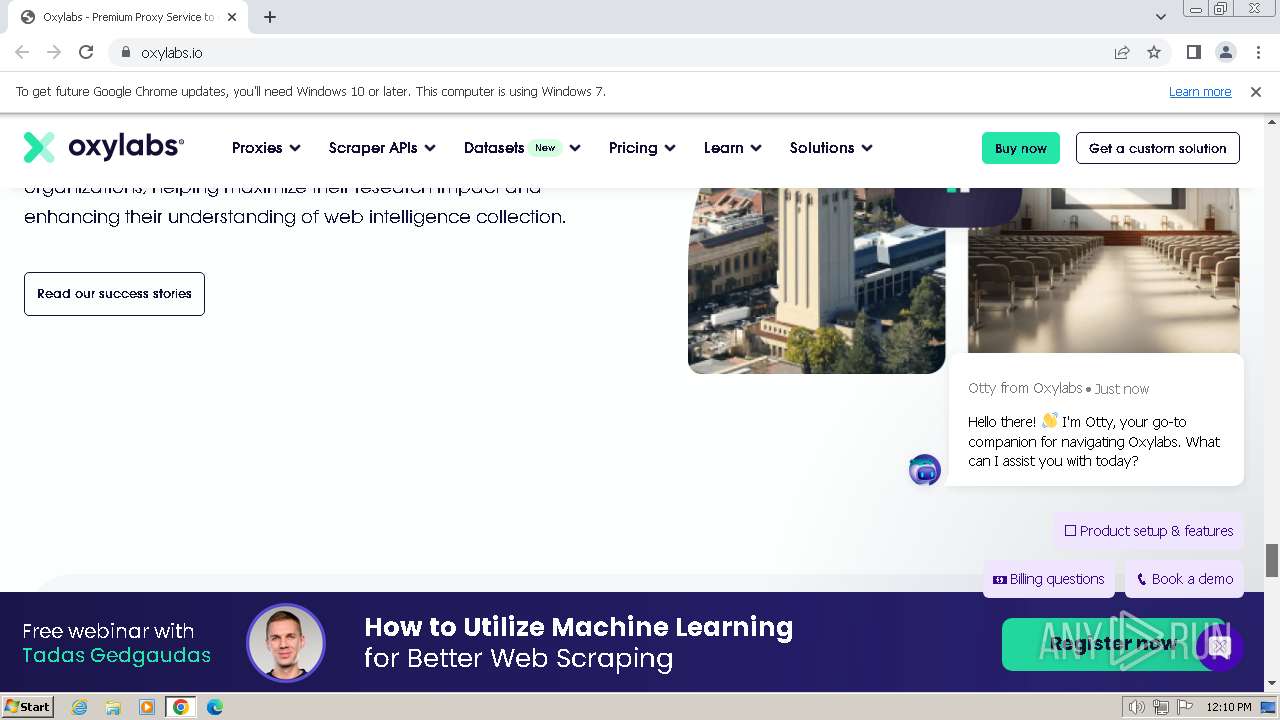Click the Oxylabs browser tab
Viewport: 1280px width, 720px height.
click(x=128, y=17)
